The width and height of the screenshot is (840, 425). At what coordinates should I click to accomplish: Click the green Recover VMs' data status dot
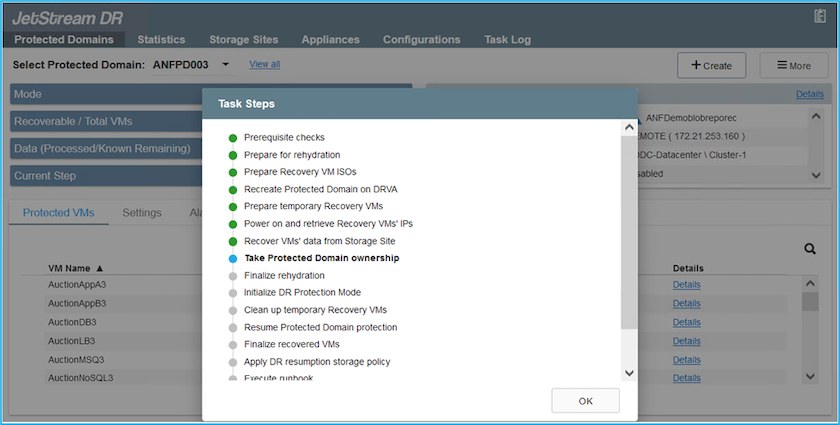233,241
